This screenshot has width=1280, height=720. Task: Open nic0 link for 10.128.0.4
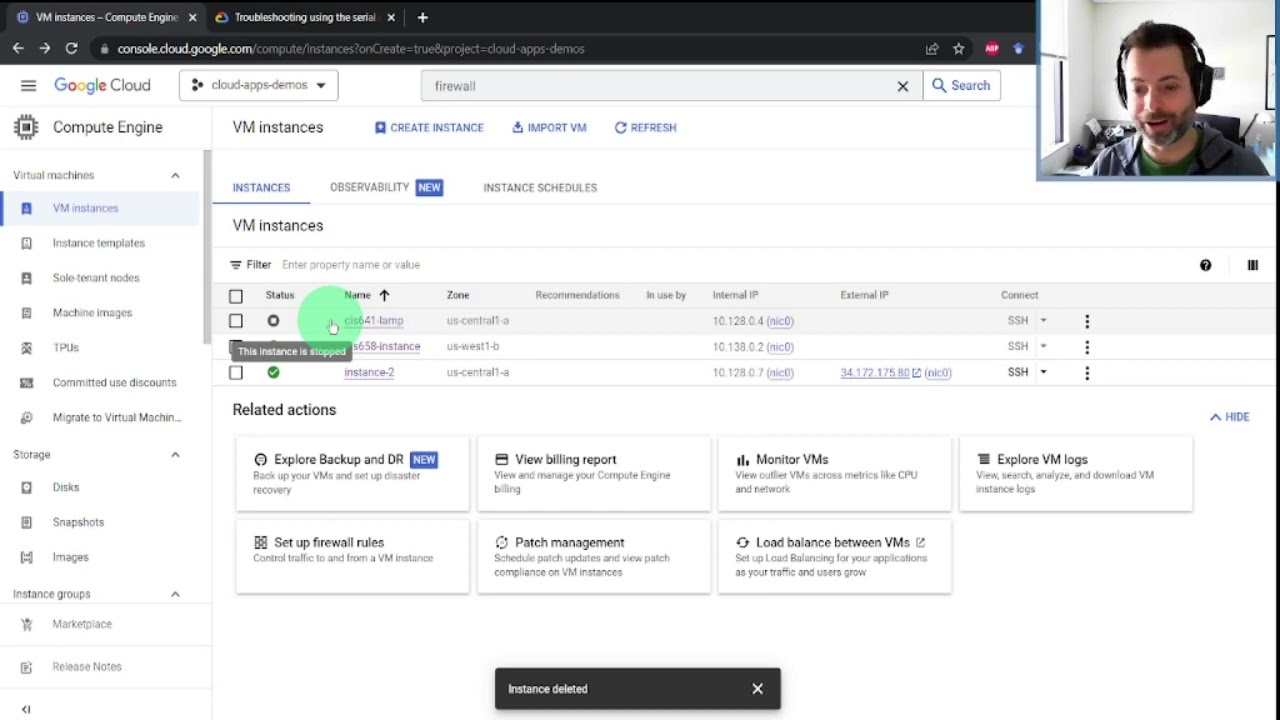(780, 321)
